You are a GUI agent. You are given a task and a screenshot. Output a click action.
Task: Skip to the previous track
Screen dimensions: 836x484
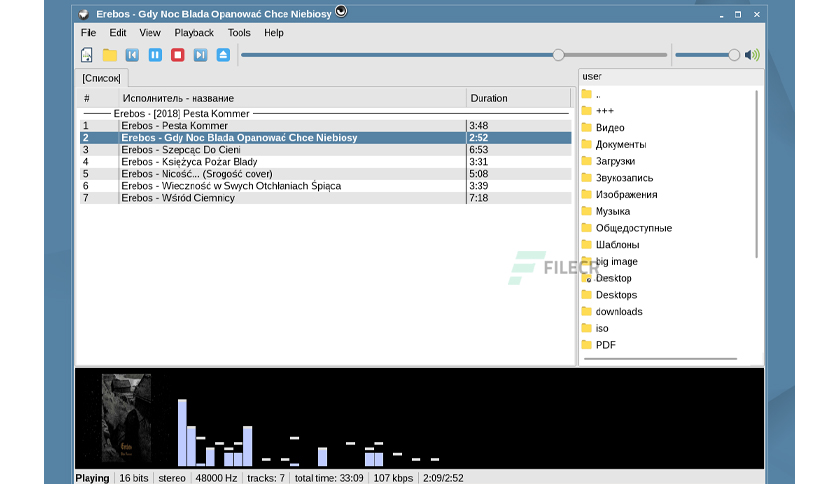coord(132,55)
